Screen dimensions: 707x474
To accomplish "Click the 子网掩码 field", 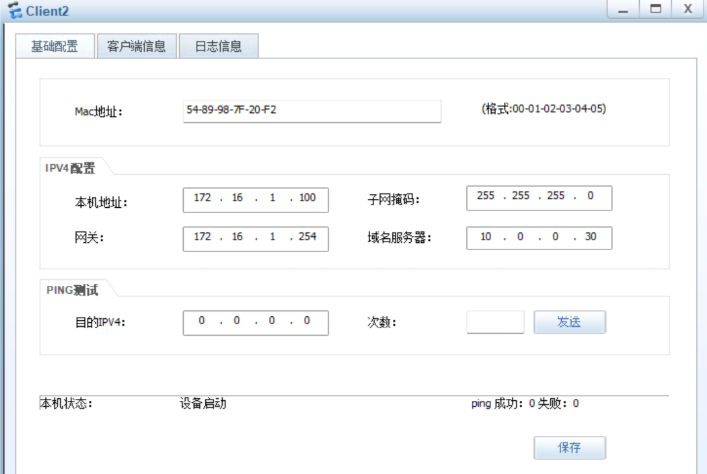I will click(539, 198).
